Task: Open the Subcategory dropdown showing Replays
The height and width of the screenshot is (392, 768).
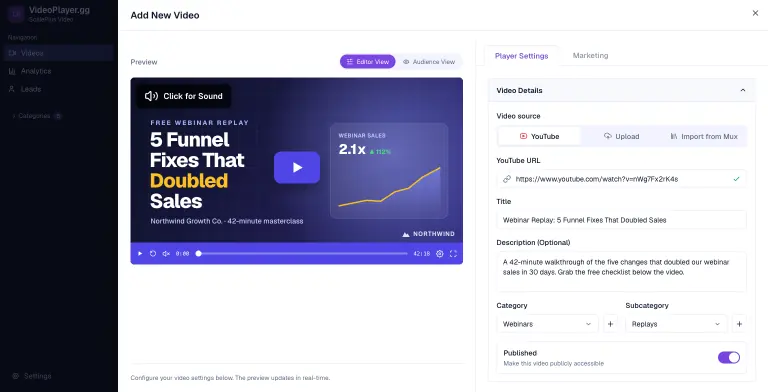Action: 676,324
